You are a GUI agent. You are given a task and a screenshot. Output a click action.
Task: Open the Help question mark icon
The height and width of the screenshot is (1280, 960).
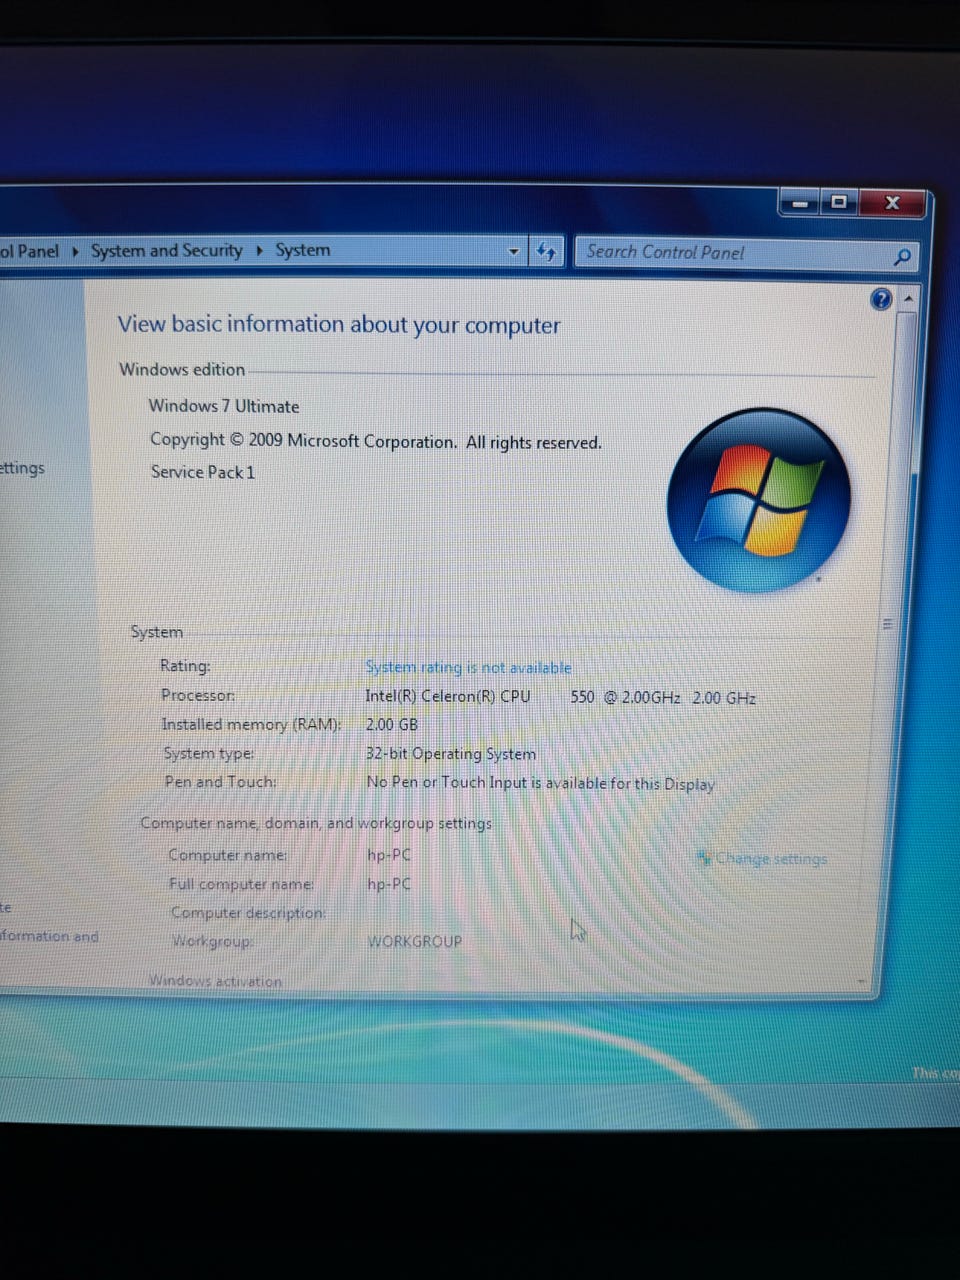coord(881,299)
